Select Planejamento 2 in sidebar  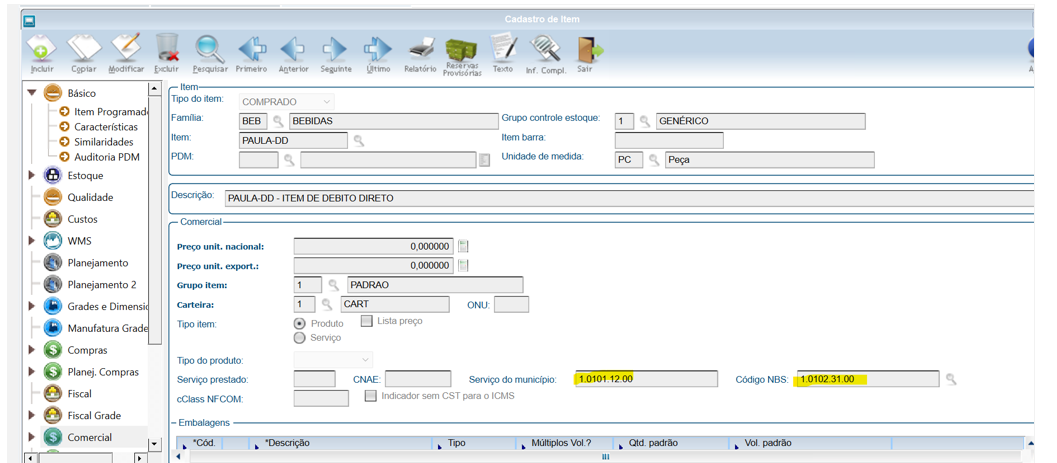pyautogui.click(x=102, y=284)
